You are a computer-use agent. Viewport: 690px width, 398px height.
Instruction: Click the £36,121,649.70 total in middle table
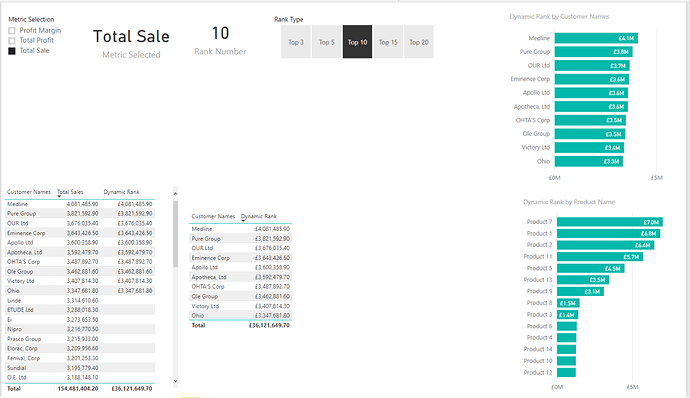[x=269, y=325]
